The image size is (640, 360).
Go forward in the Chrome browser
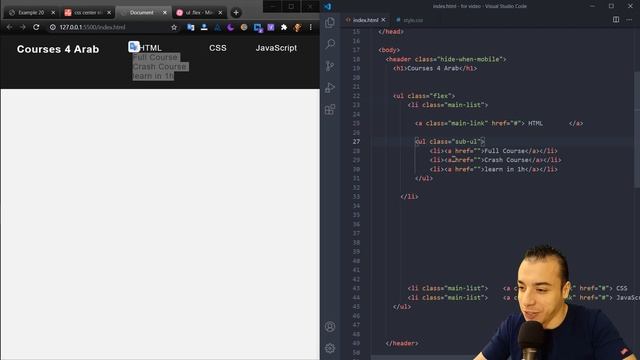pyautogui.click(x=22, y=27)
